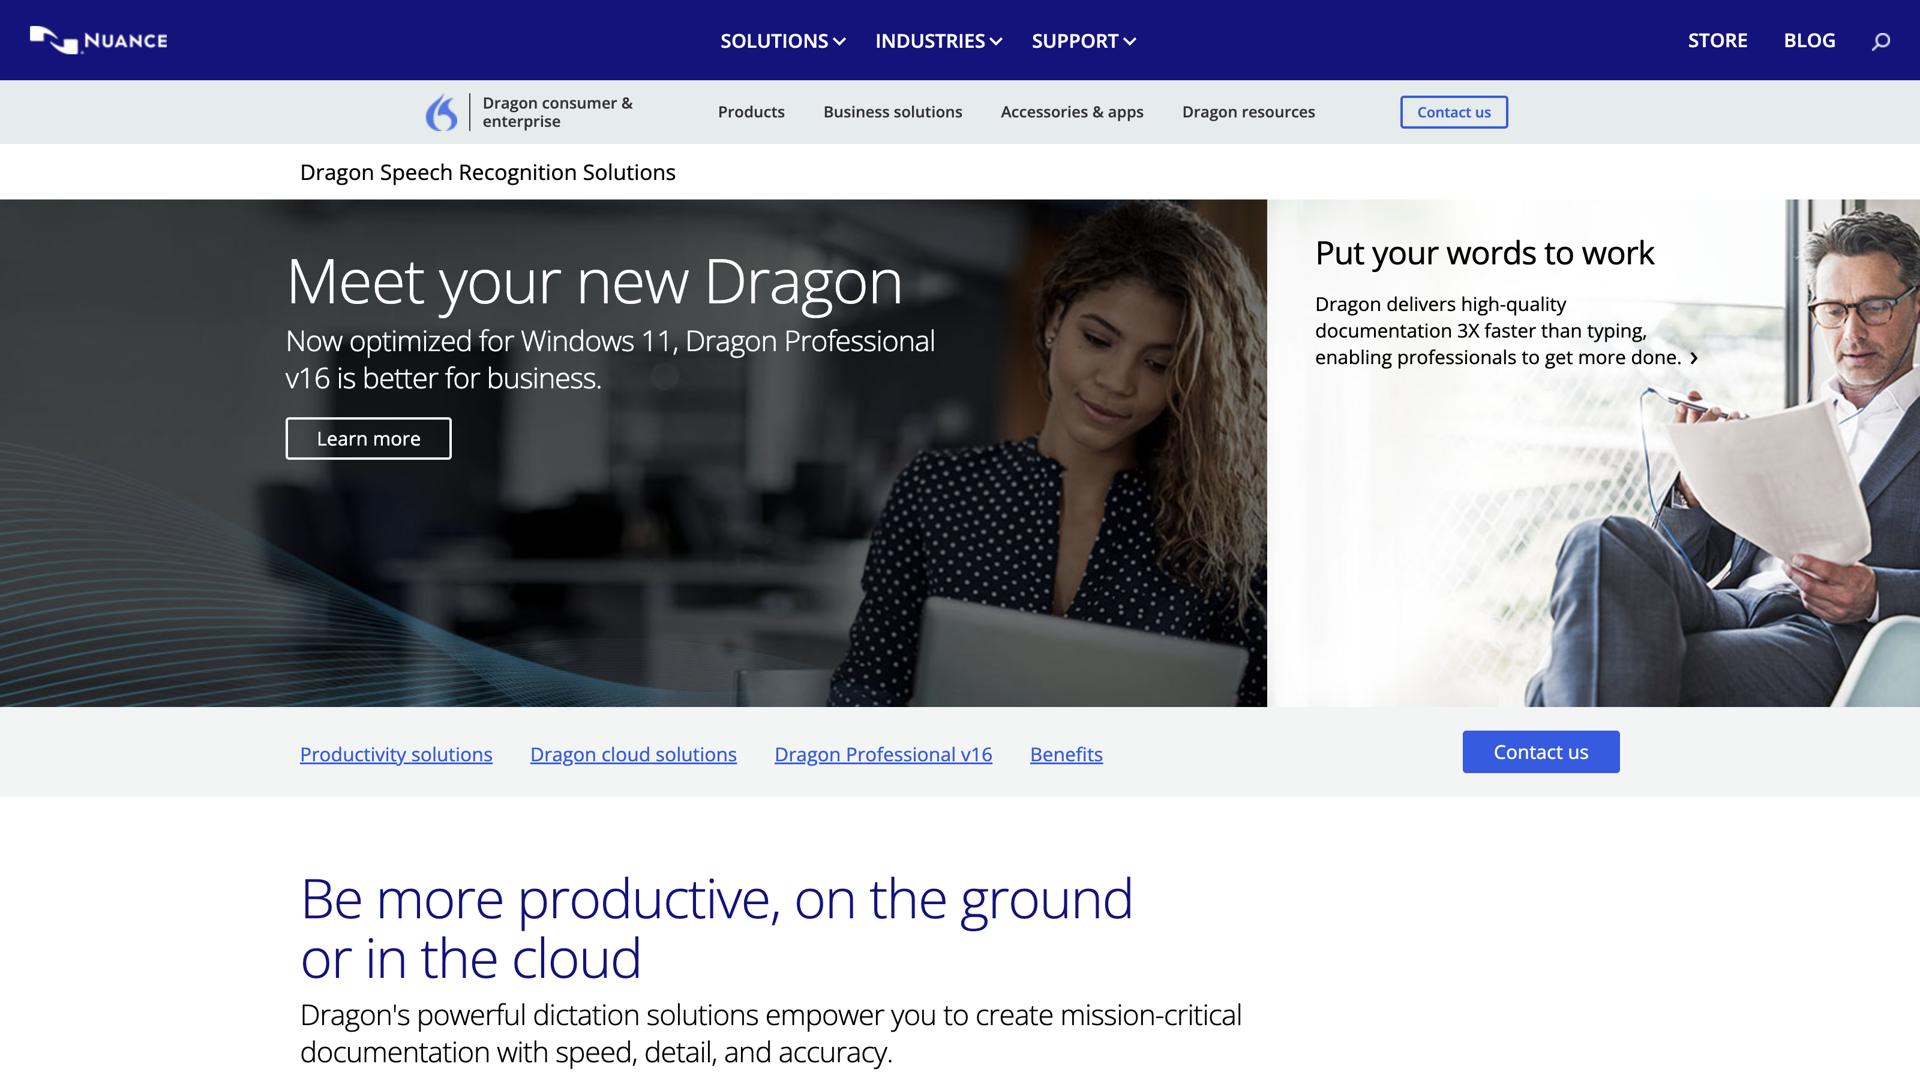Open the BLOG menu item
Screen dimensions: 1920x1080
point(1809,40)
